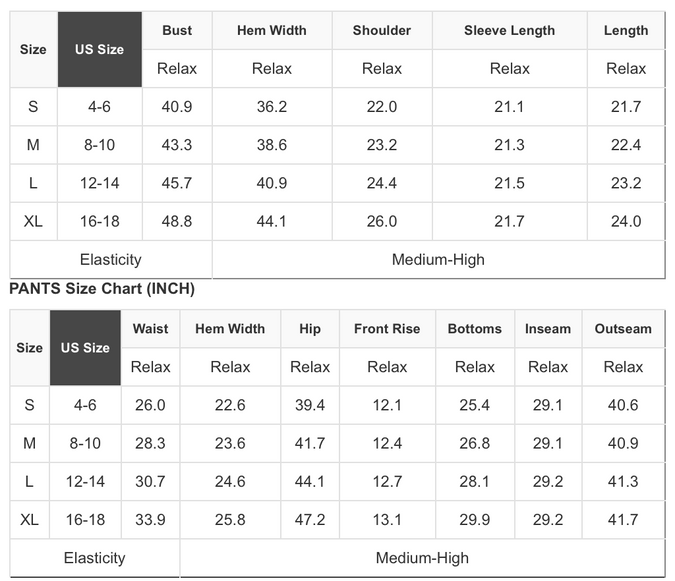Image resolution: width=675 pixels, height=581 pixels.
Task: Select Medium-High elasticity in the pants table
Action: coord(422,558)
